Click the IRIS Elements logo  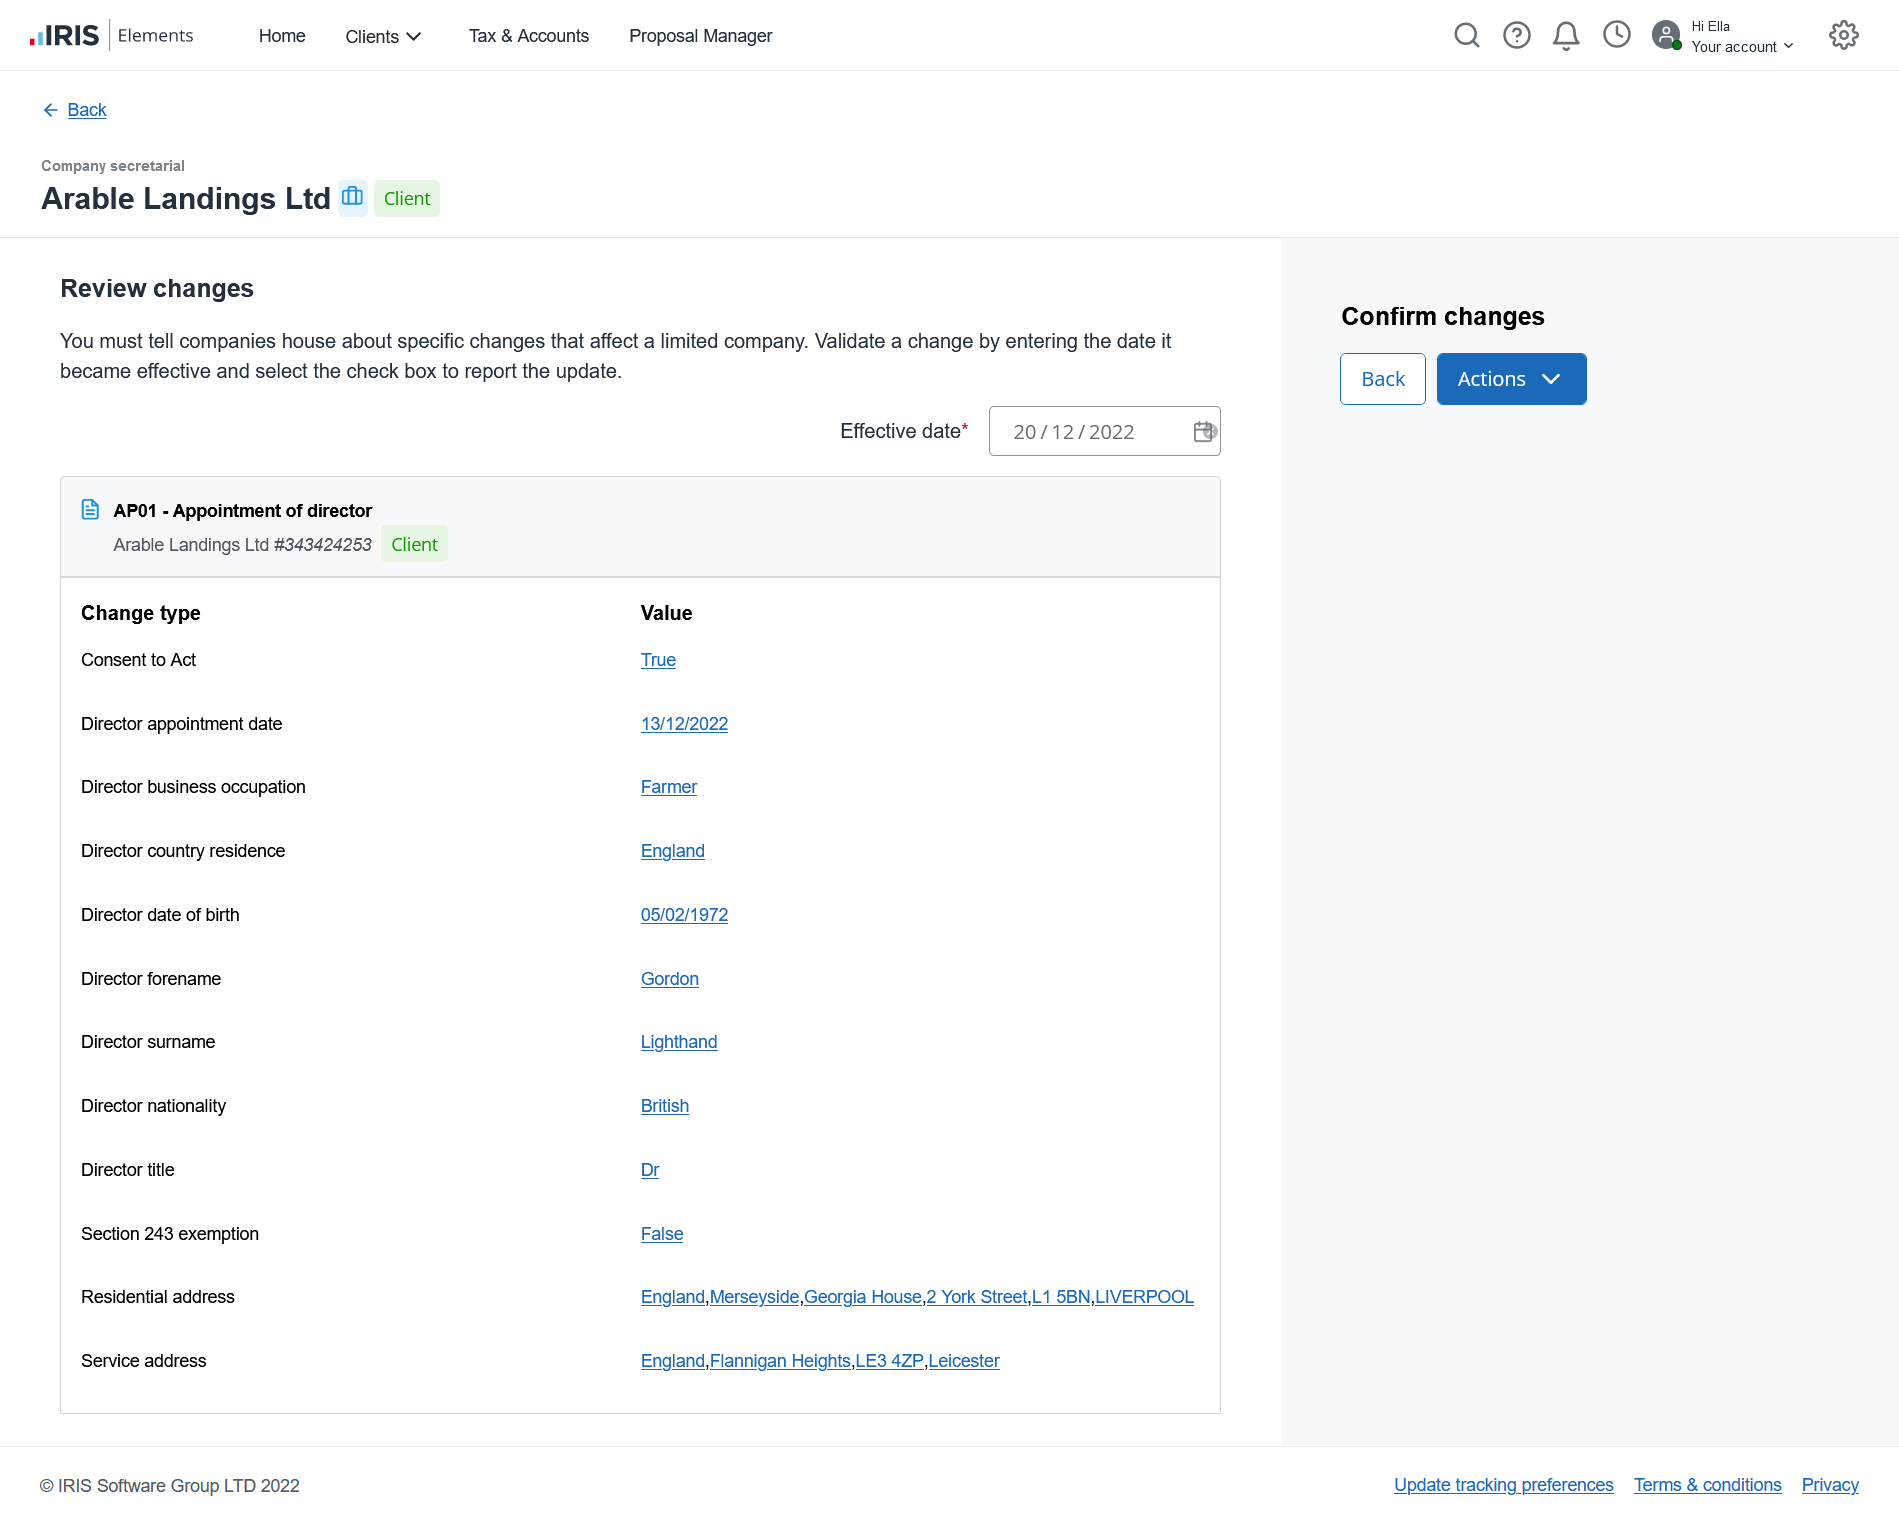[111, 36]
